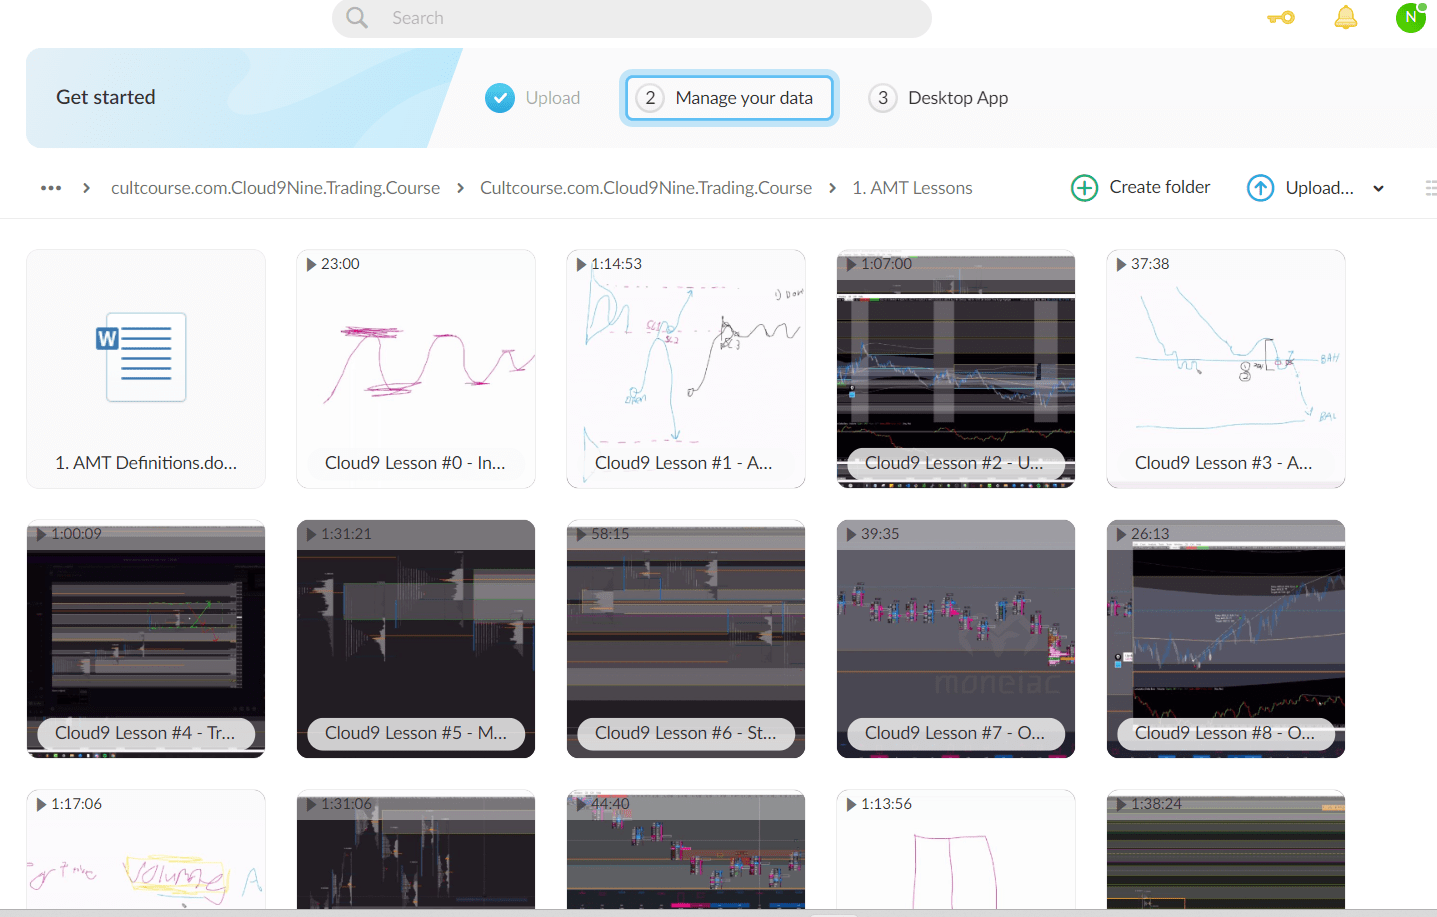The width and height of the screenshot is (1437, 917).
Task: Click the Create folder button
Action: (1141, 188)
